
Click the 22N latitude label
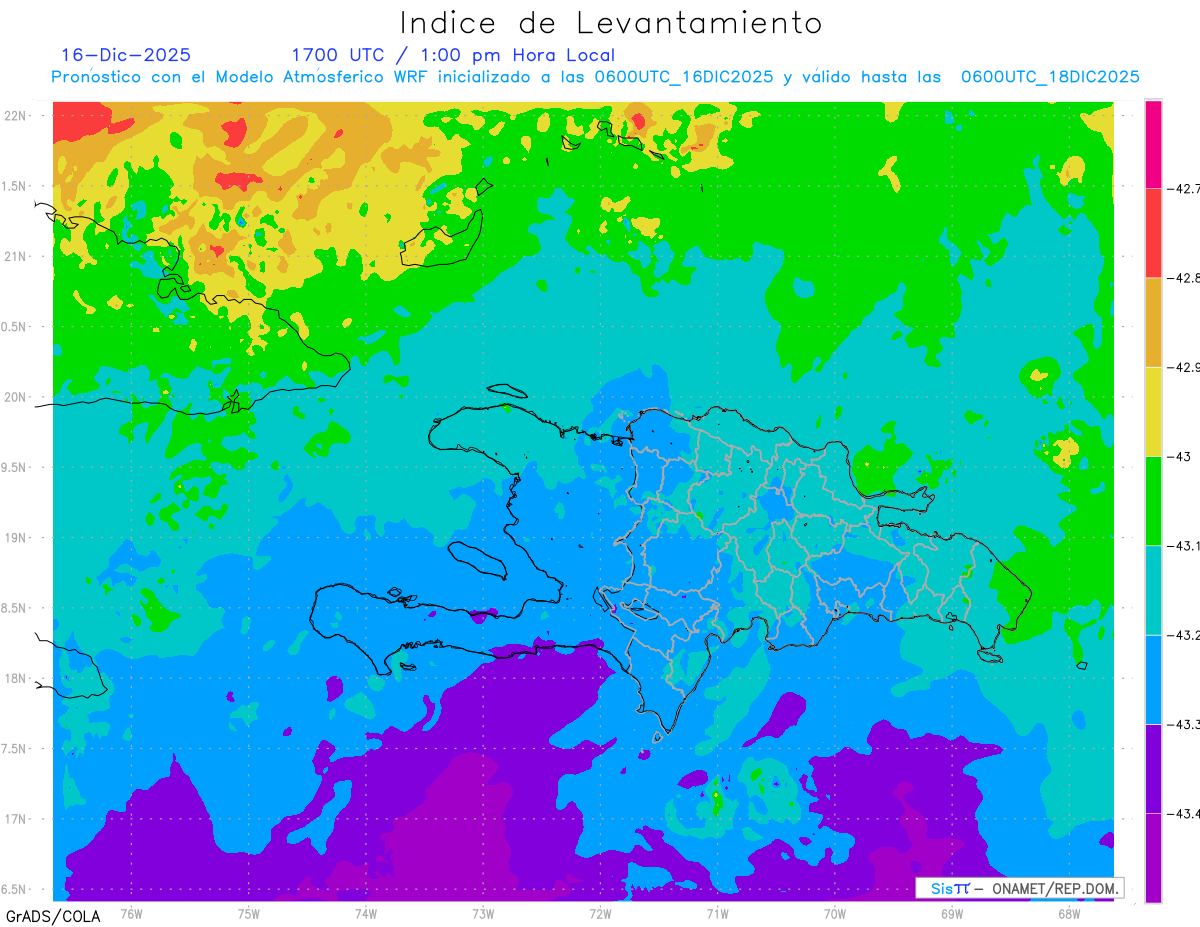(x=16, y=115)
